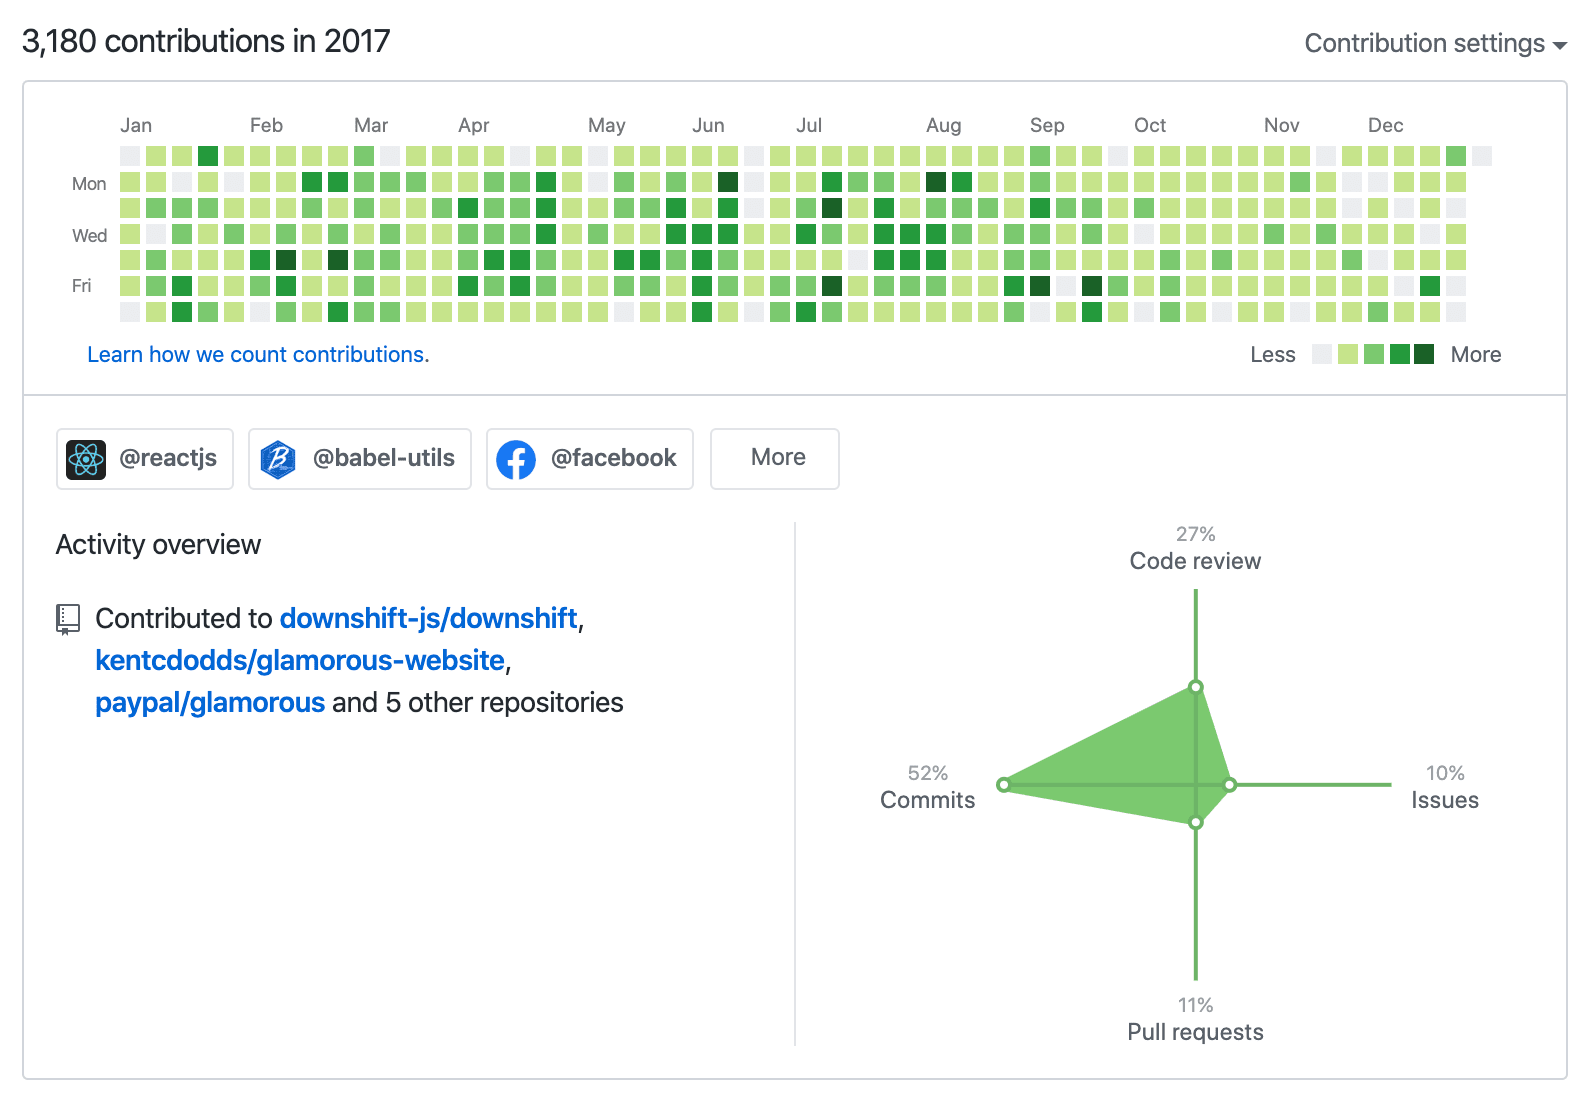The image size is (1590, 1100).
Task: Click the Commits vertex on the activity graph
Action: tap(1005, 786)
